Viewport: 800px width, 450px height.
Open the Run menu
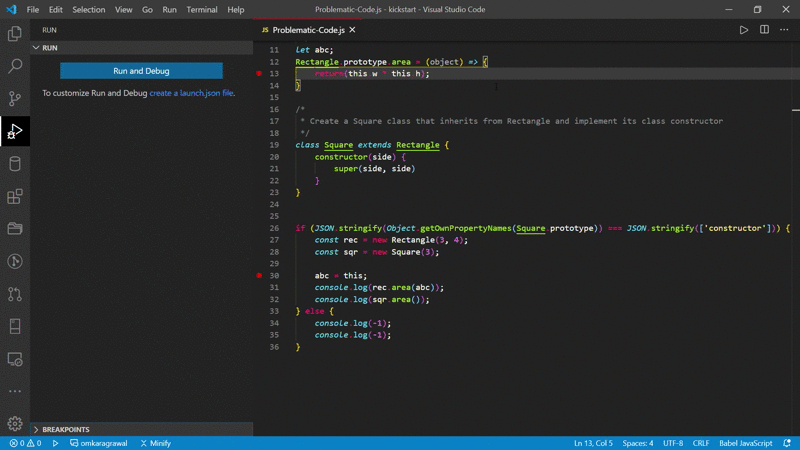tap(169, 9)
